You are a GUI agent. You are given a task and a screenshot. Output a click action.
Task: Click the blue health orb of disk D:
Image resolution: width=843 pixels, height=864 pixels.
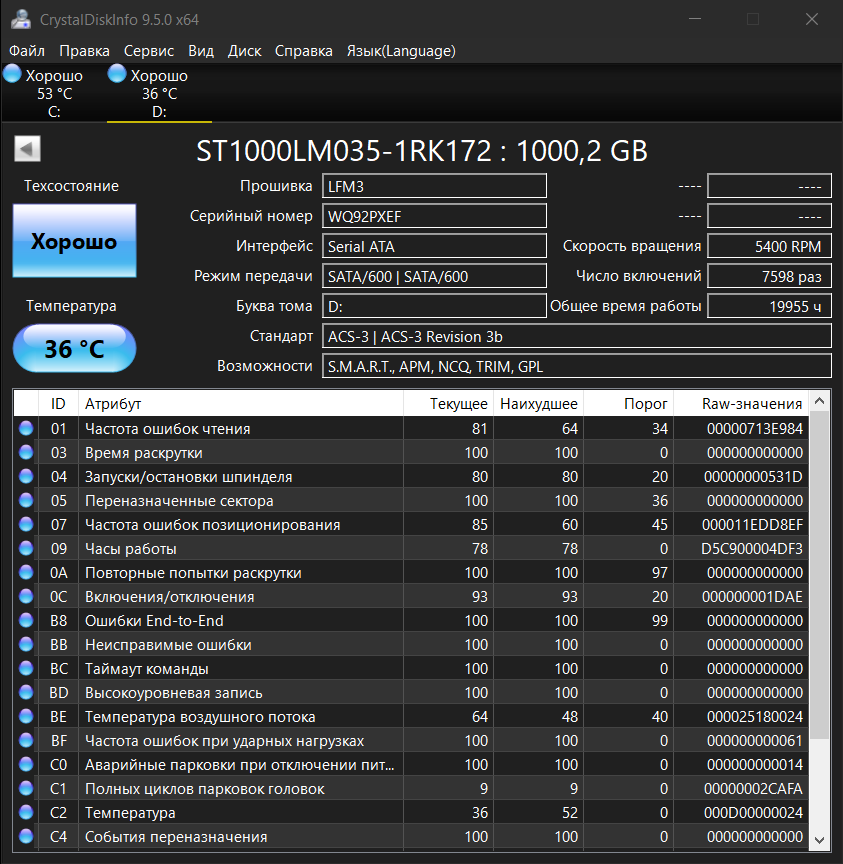click(118, 75)
